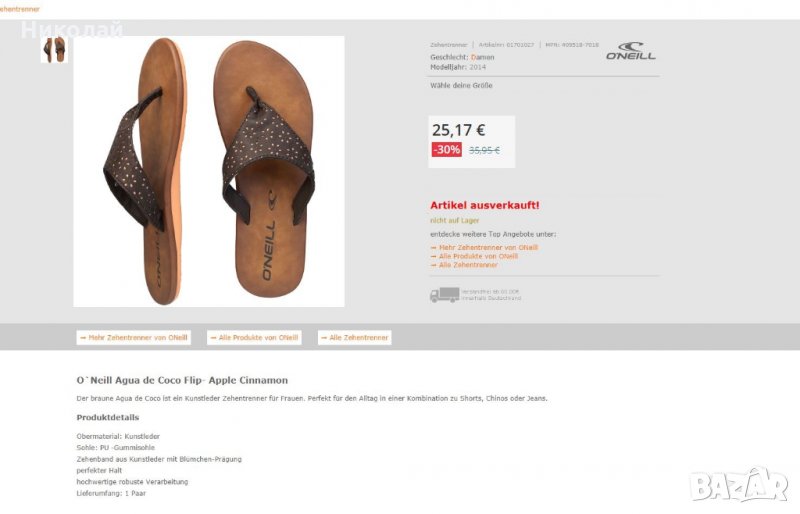The width and height of the screenshot is (800, 514).
Task: Click the delivery truck shipping icon
Action: pyautogui.click(x=444, y=295)
